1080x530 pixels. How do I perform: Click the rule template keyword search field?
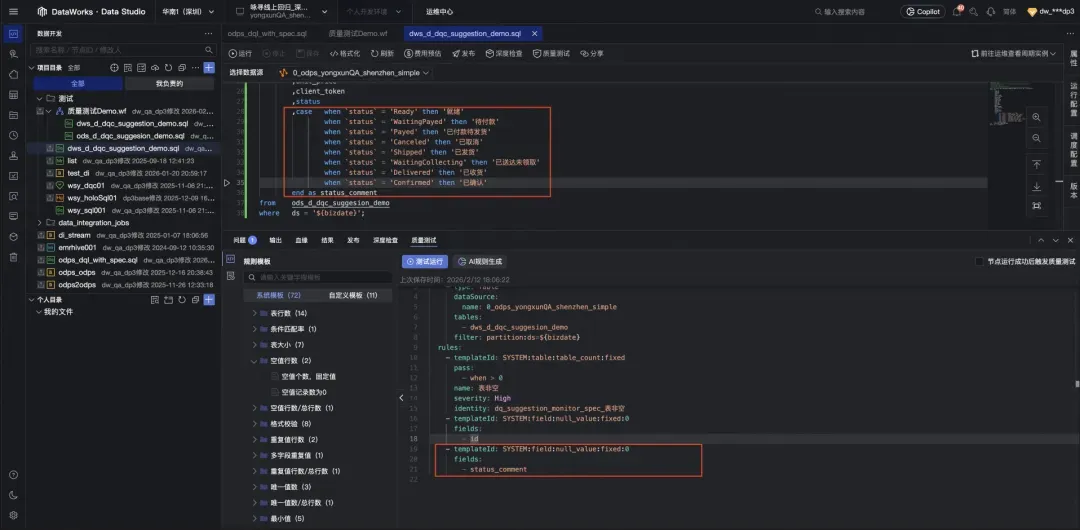318,277
